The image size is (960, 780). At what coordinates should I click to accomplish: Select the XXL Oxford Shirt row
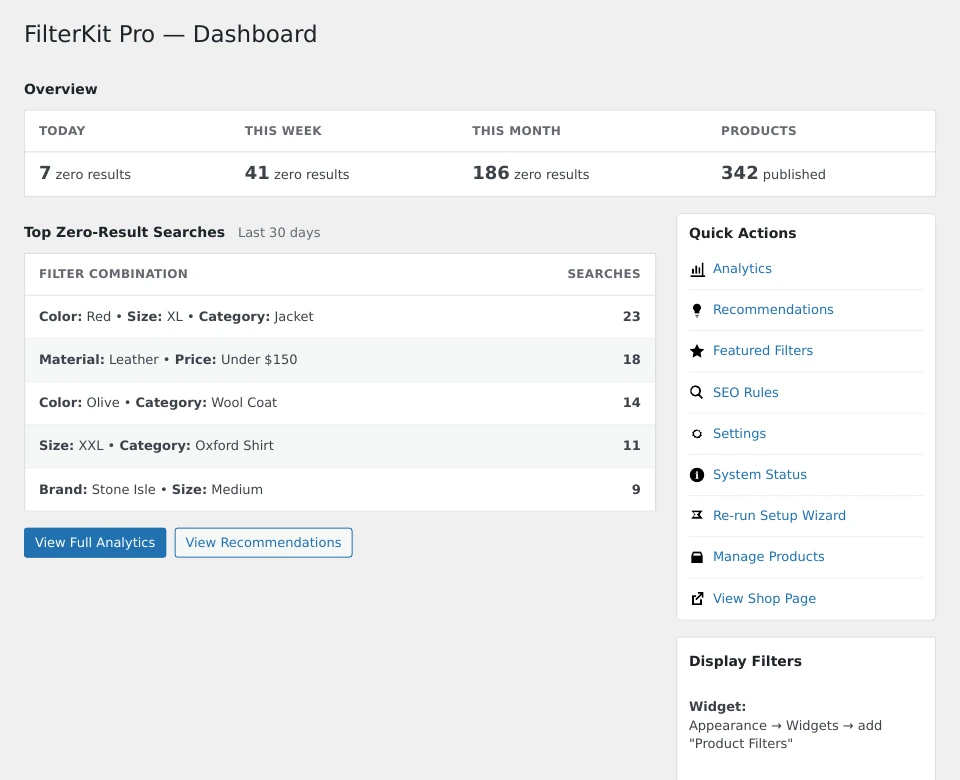[x=340, y=446]
